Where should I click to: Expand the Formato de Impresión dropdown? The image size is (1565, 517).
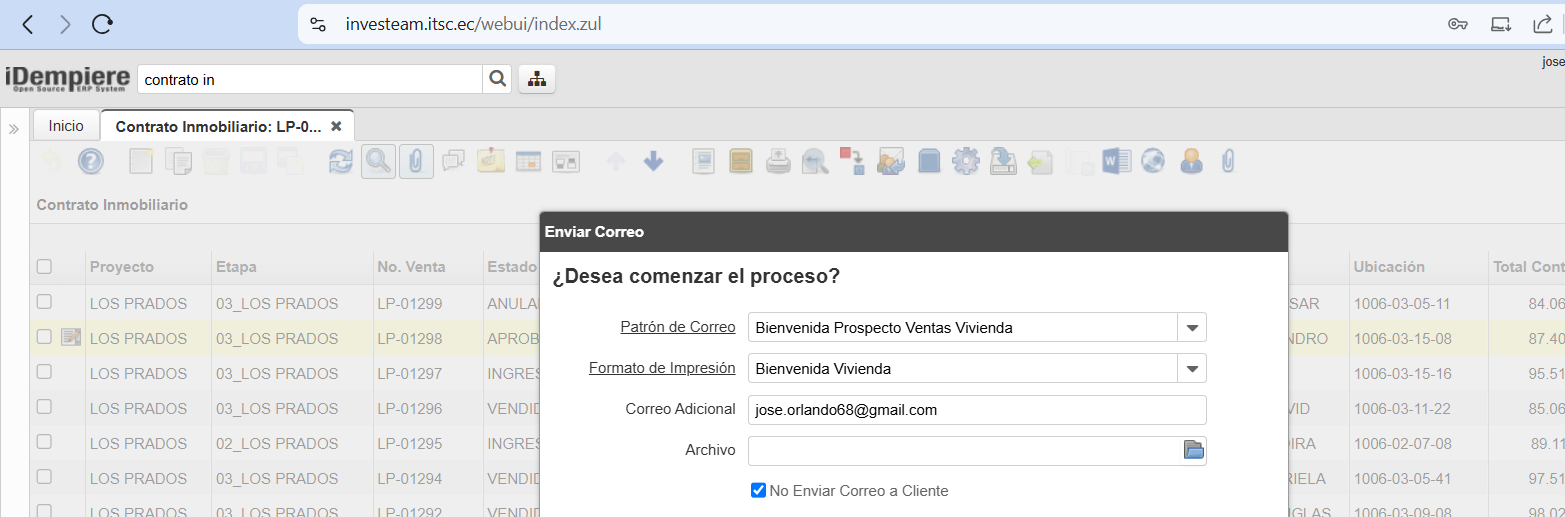point(1192,368)
